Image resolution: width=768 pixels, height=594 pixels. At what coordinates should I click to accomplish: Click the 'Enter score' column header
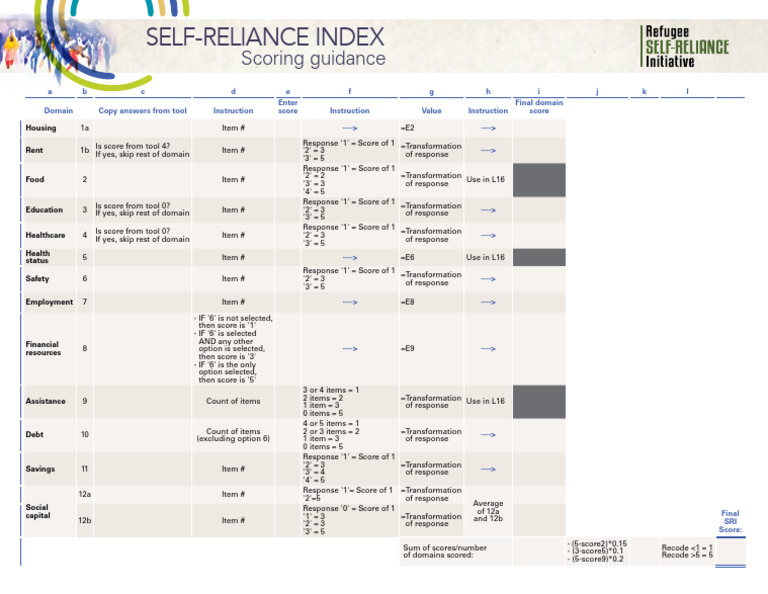[288, 107]
